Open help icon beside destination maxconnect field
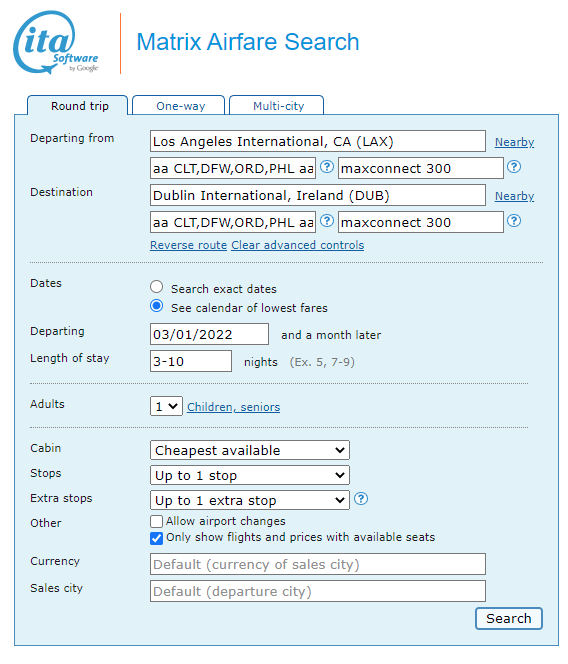The height and width of the screenshot is (664, 568). [514, 221]
